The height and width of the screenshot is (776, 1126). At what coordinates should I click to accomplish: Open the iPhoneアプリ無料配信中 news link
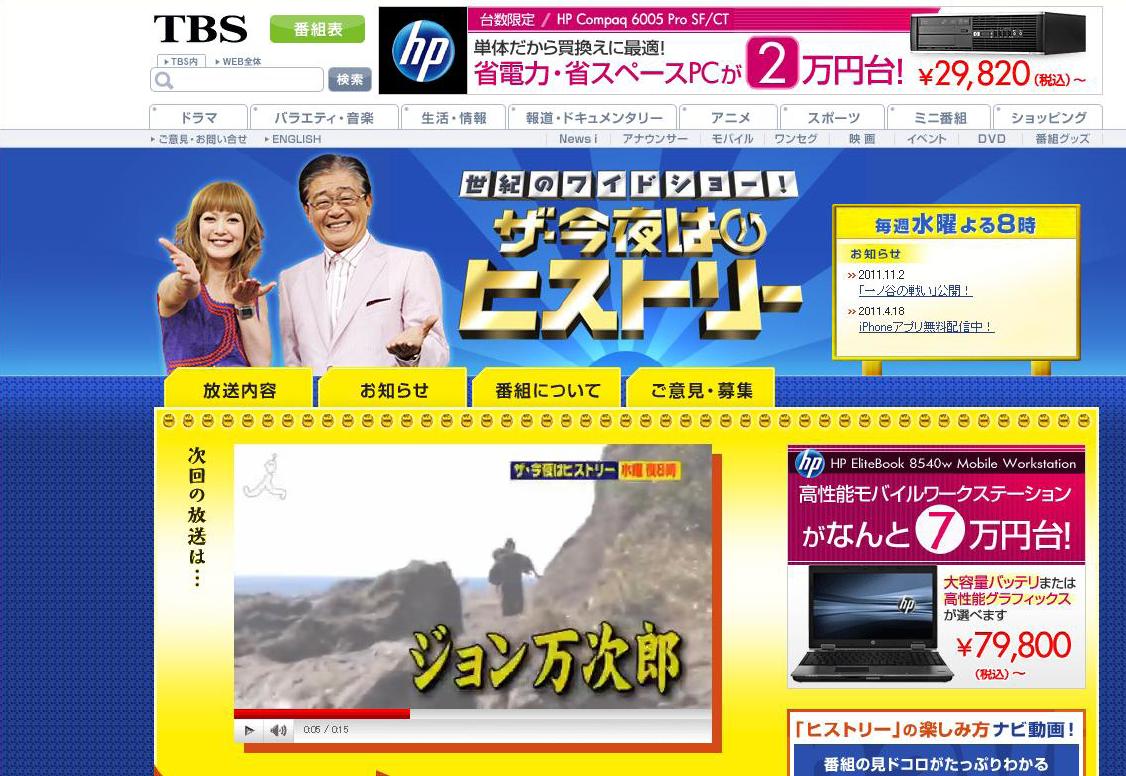(x=926, y=327)
